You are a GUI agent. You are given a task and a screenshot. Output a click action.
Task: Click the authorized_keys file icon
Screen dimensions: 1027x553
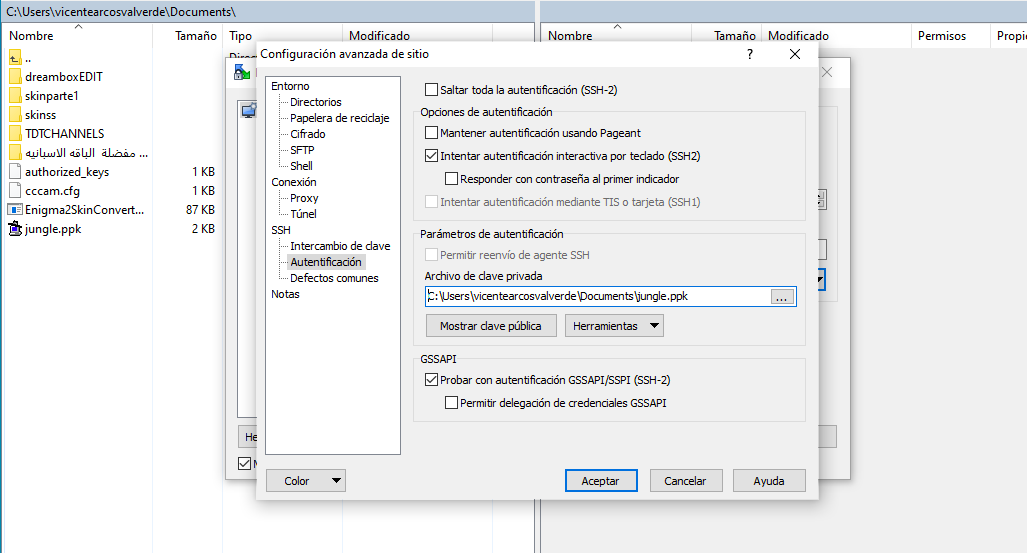tap(14, 172)
